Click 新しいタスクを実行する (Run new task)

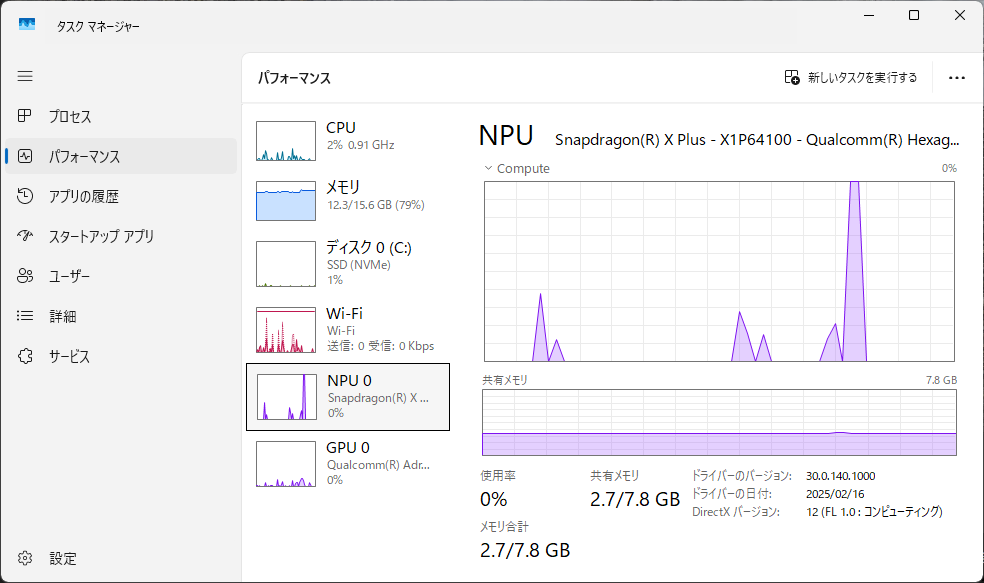(851, 78)
